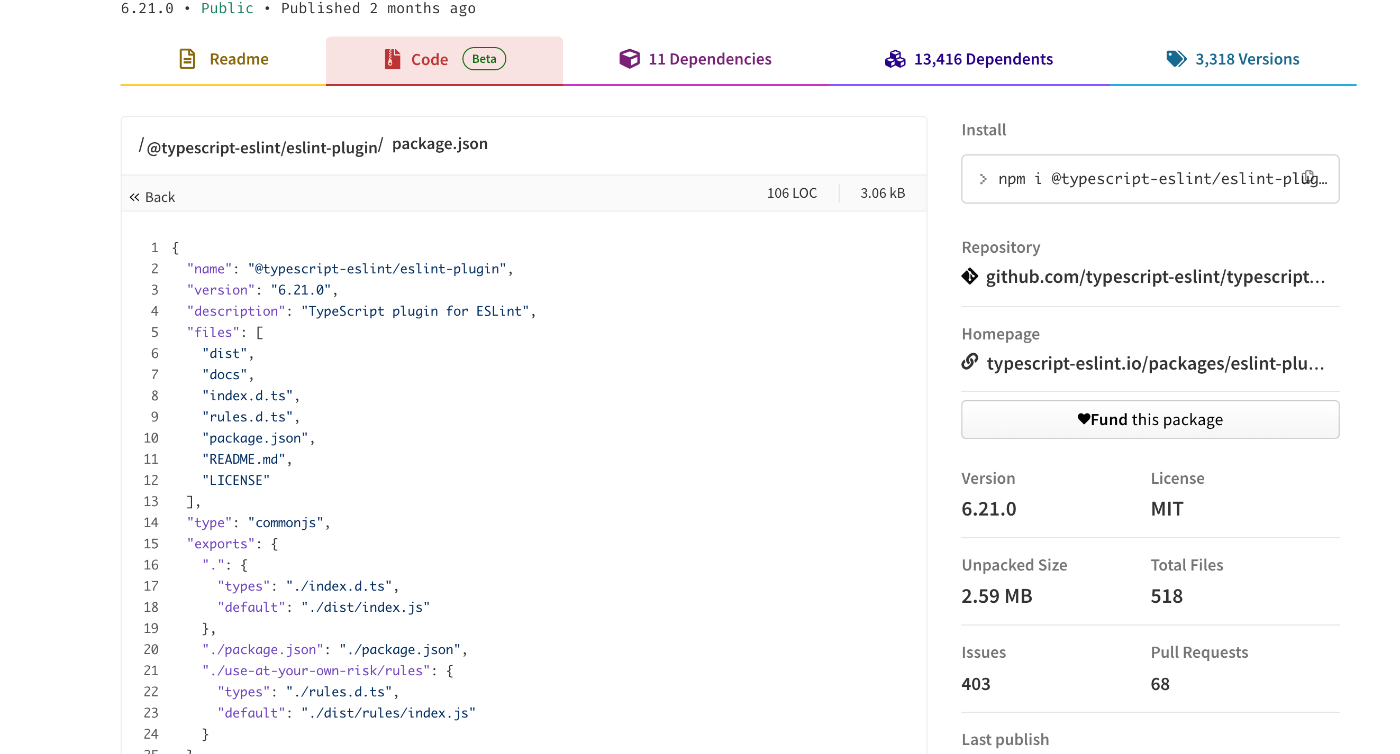Click the Unpacked Size 2.59 MB value
The height and width of the screenshot is (754, 1400).
point(997,596)
